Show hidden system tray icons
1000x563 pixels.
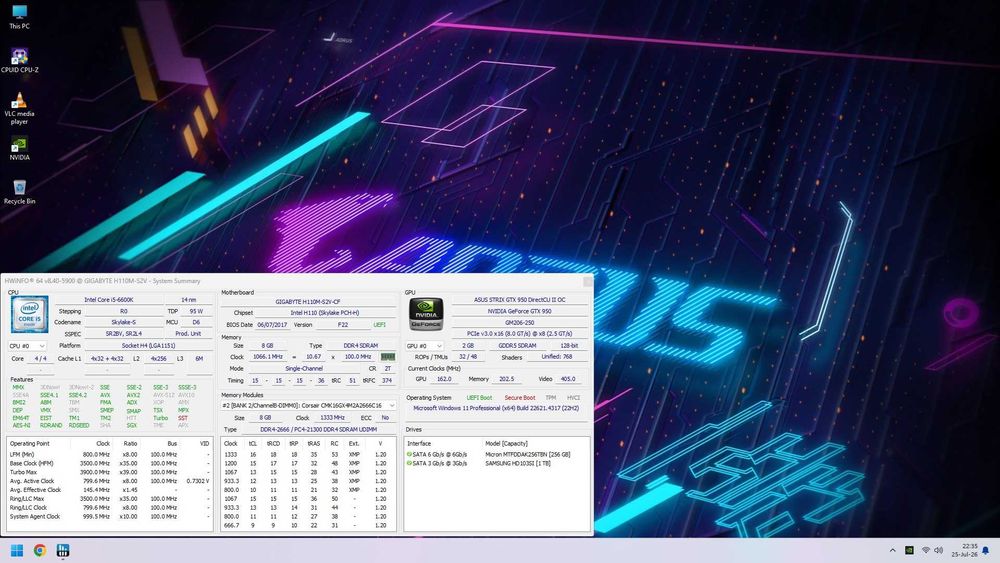tap(892, 550)
